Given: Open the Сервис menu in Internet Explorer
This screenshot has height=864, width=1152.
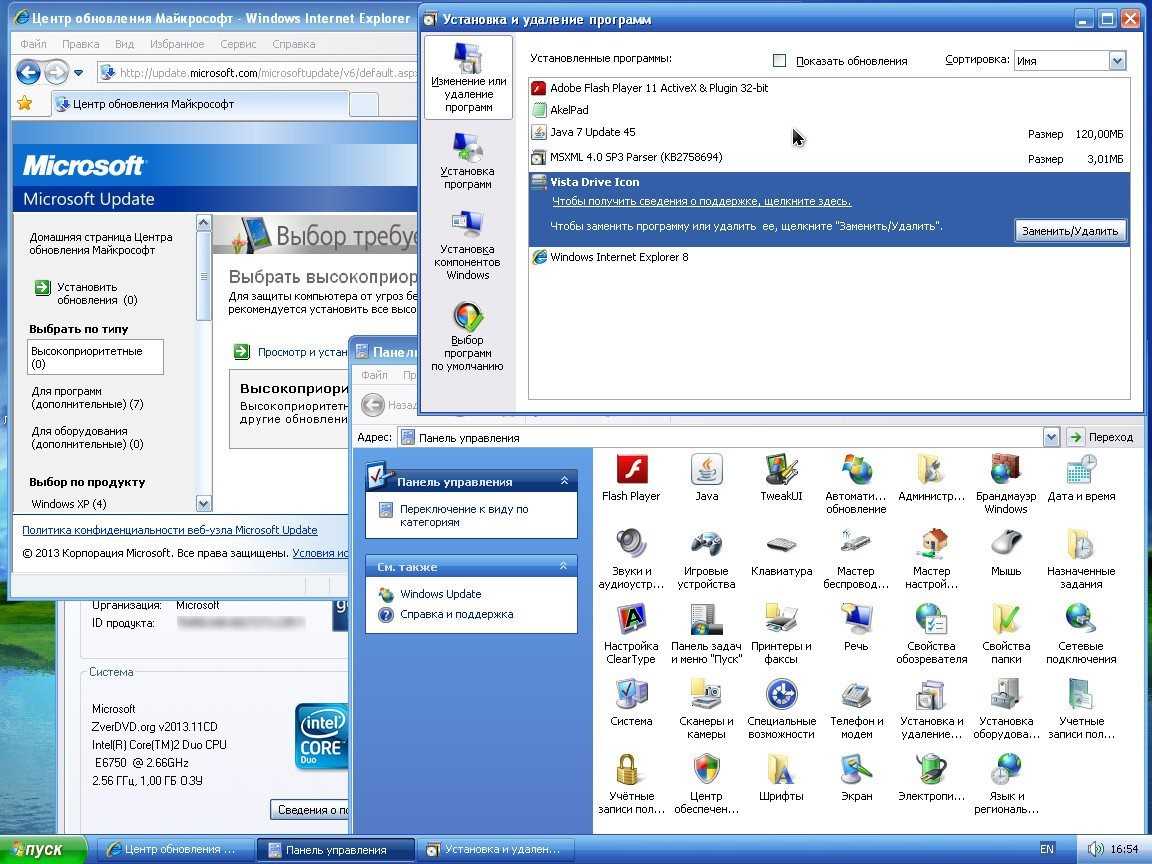Looking at the screenshot, I should point(238,44).
